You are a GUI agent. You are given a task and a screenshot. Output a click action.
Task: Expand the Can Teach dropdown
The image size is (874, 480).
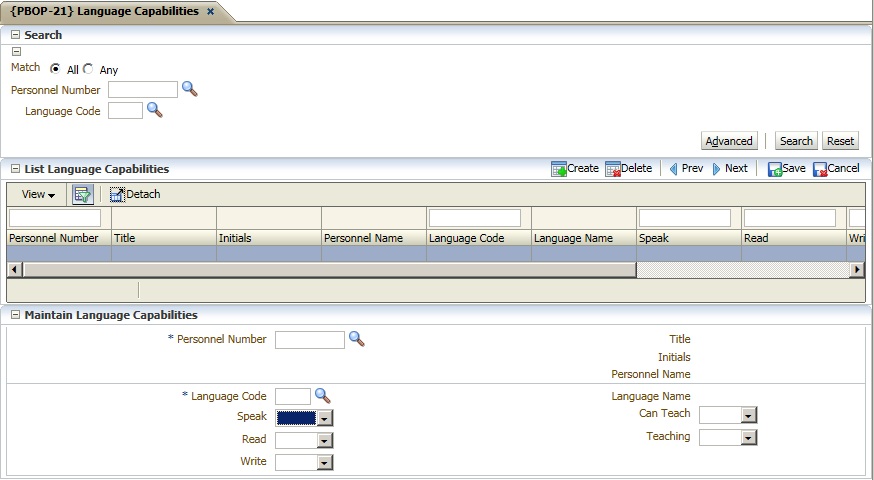(x=749, y=415)
